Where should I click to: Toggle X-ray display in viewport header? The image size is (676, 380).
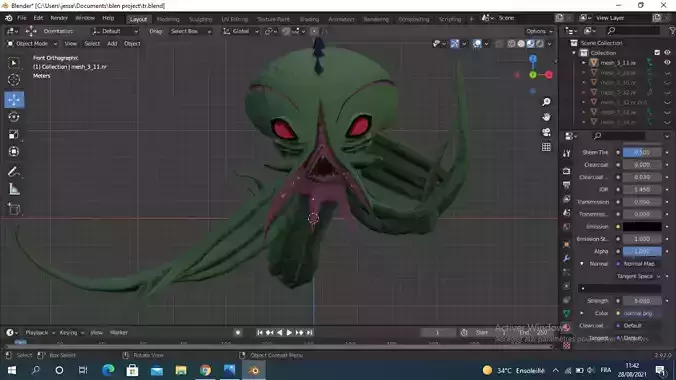pos(499,44)
